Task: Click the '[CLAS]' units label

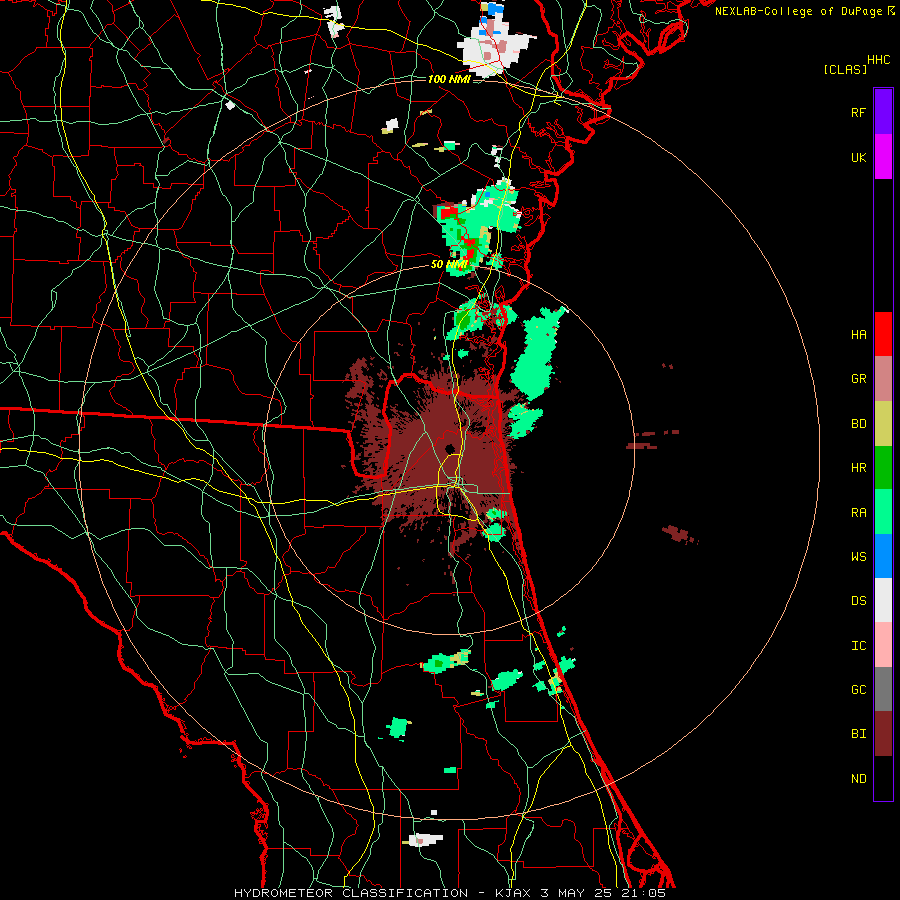Action: 845,70
